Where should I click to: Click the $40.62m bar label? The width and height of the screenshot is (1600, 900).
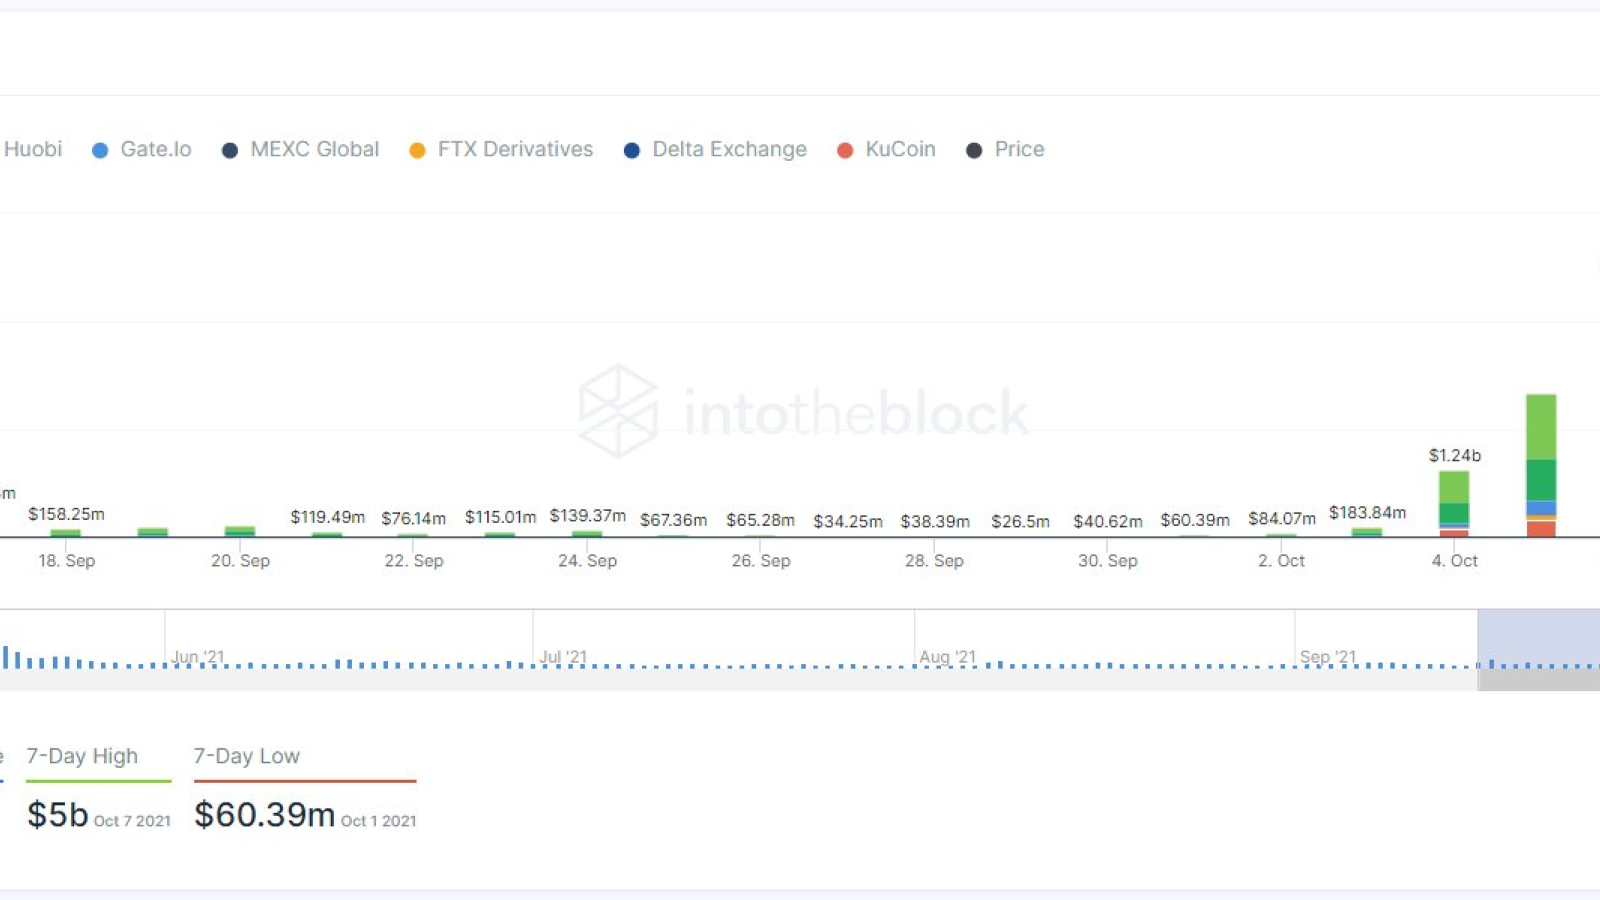(x=1107, y=521)
